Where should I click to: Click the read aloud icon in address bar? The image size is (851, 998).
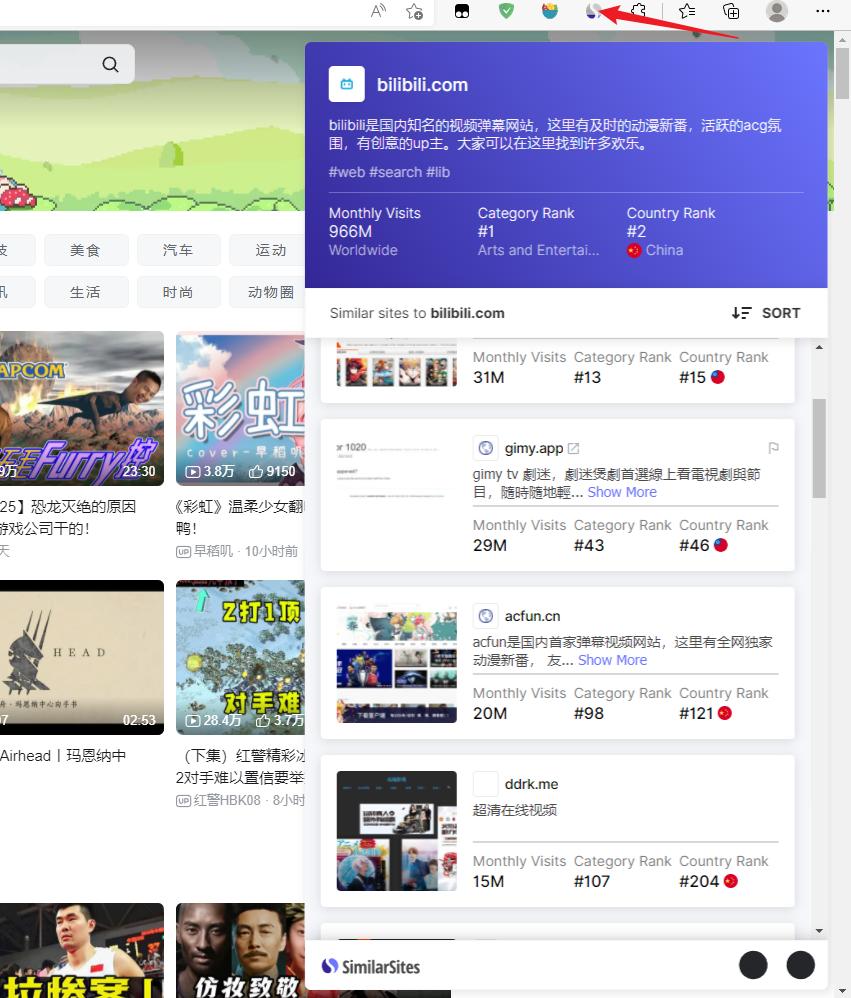[x=377, y=12]
